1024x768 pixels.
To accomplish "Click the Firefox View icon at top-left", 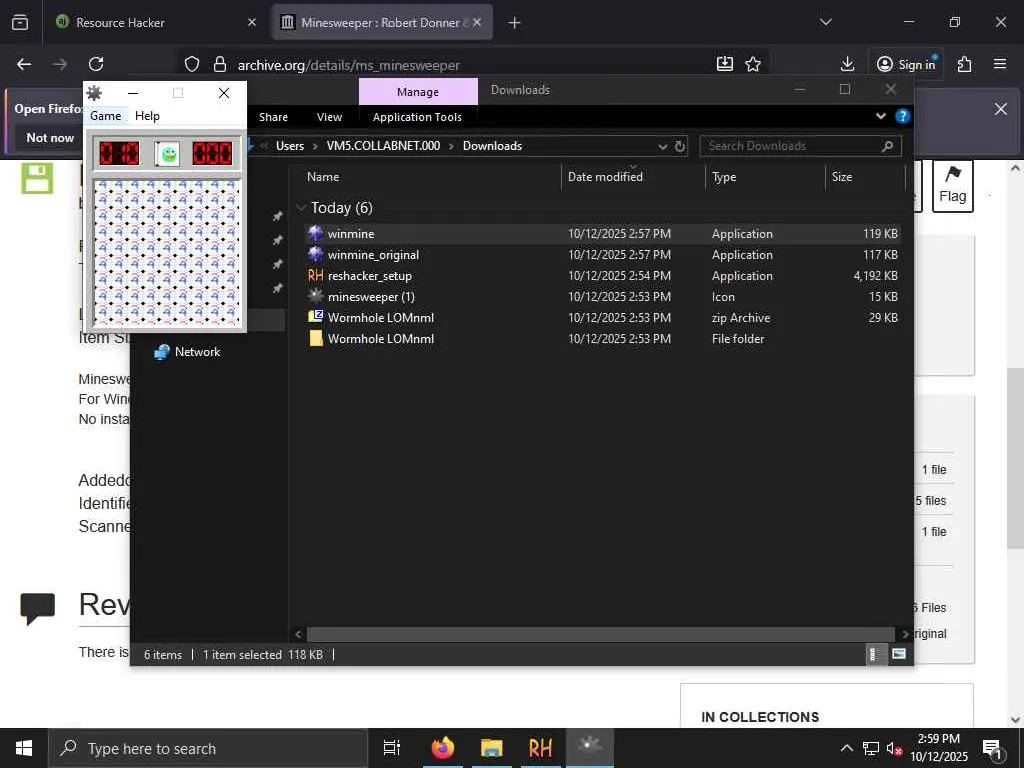I will pos(20,23).
